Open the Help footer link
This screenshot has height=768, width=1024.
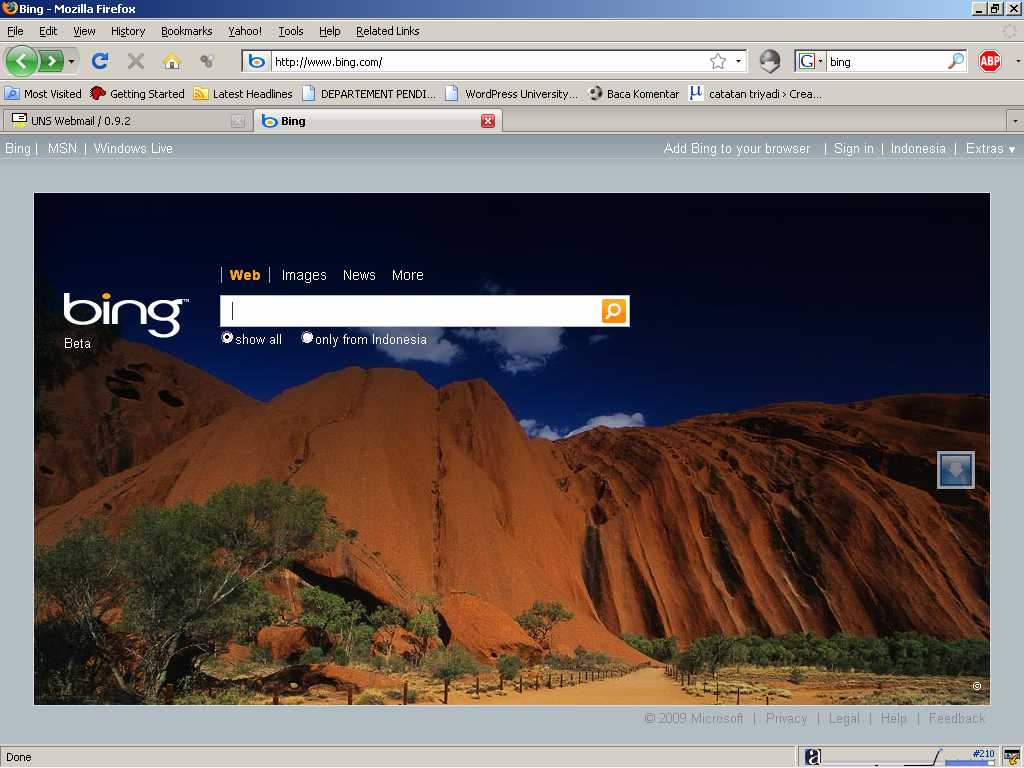tap(893, 718)
